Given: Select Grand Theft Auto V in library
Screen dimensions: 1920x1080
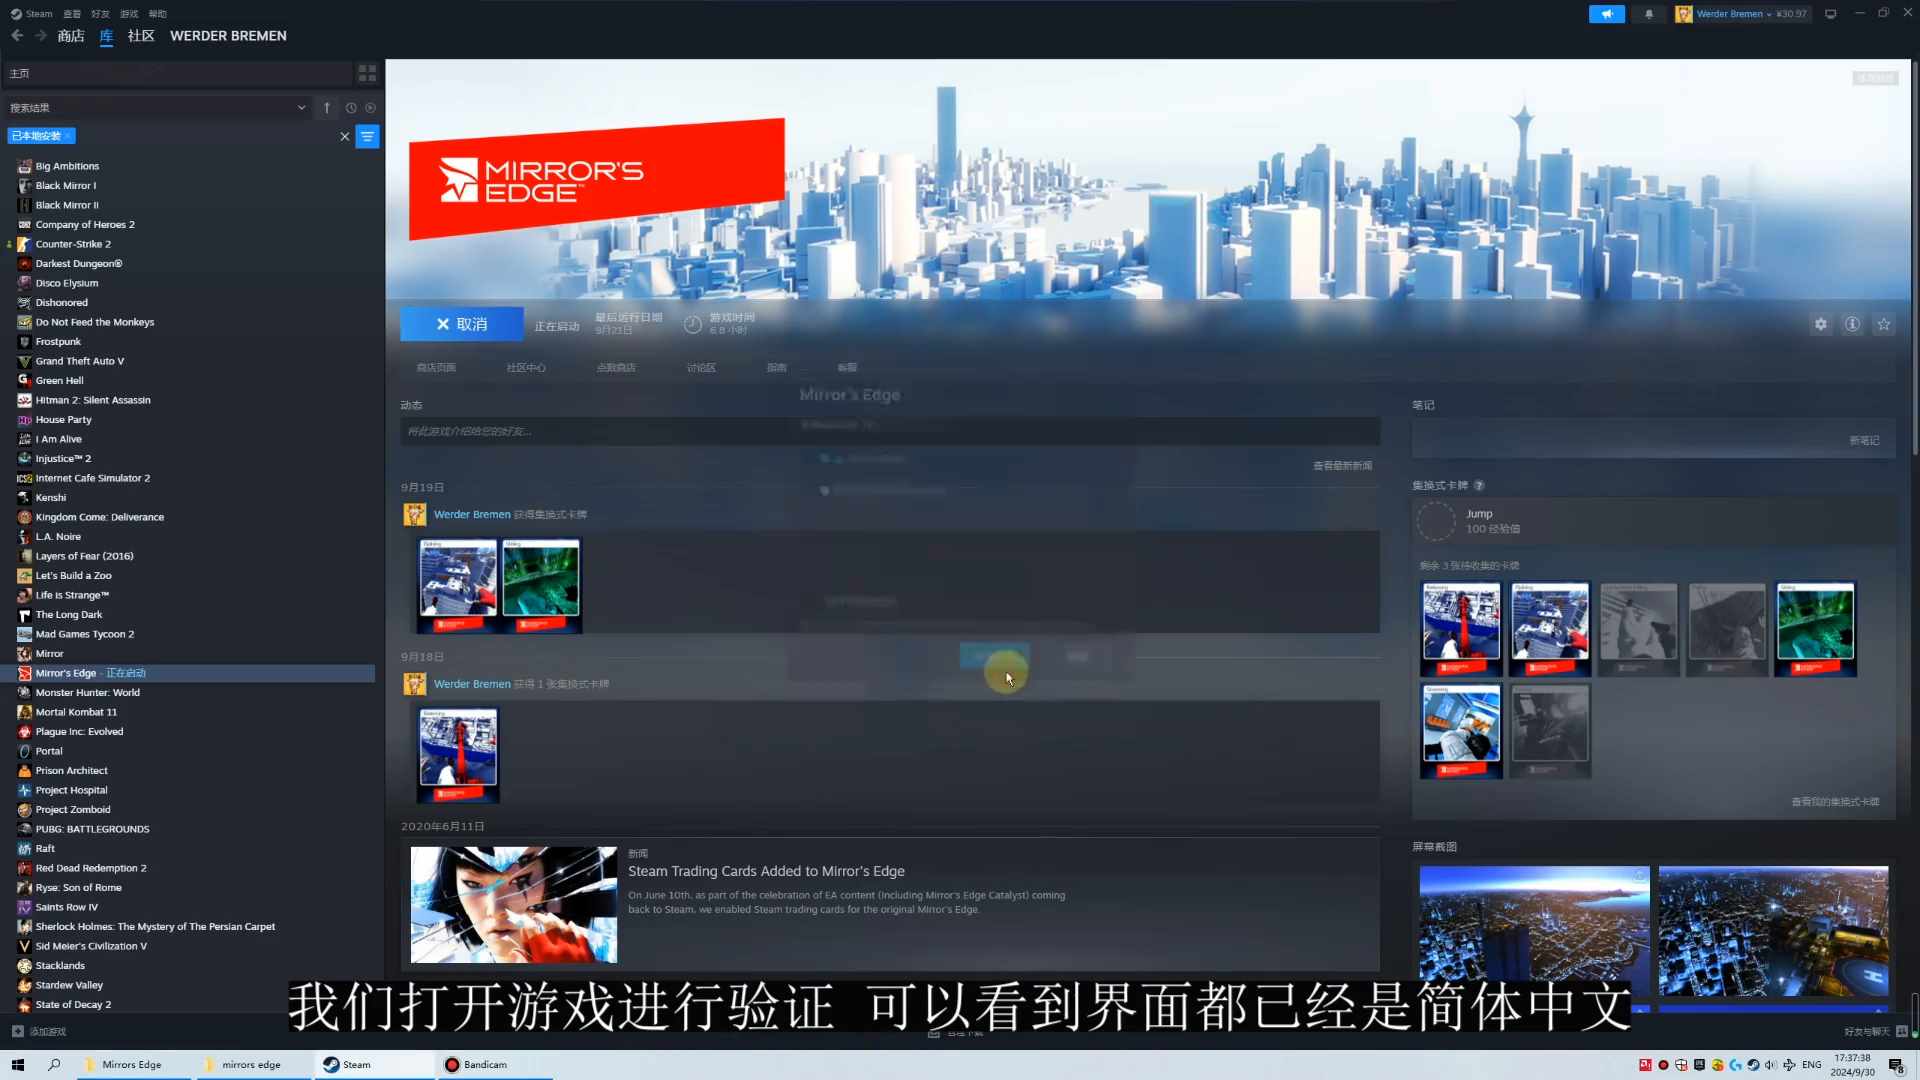Looking at the screenshot, I should tap(80, 361).
